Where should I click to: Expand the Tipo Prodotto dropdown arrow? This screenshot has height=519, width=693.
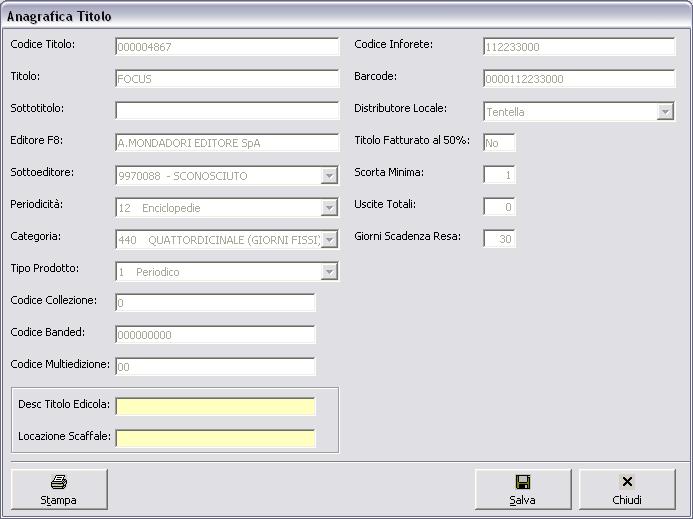click(x=329, y=272)
